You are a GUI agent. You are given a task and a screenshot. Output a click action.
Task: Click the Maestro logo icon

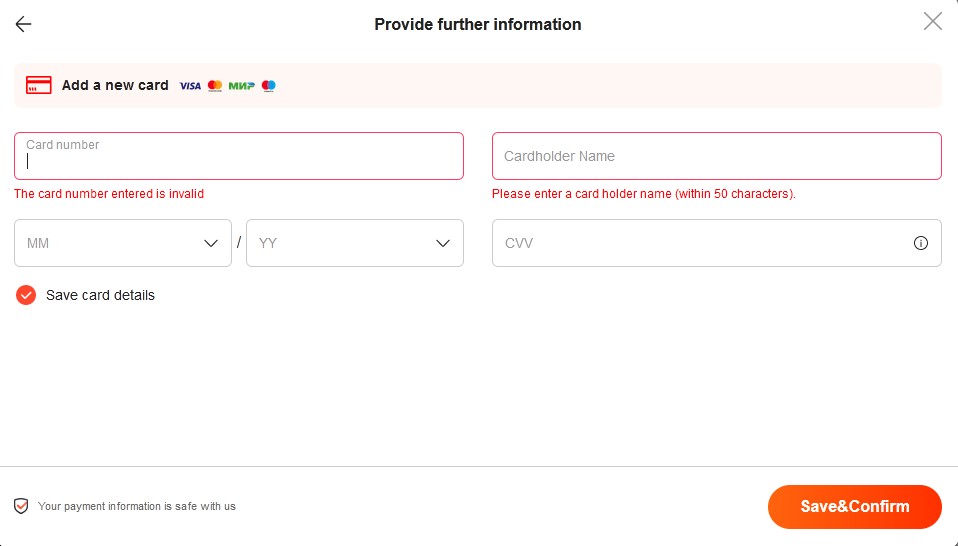click(268, 86)
